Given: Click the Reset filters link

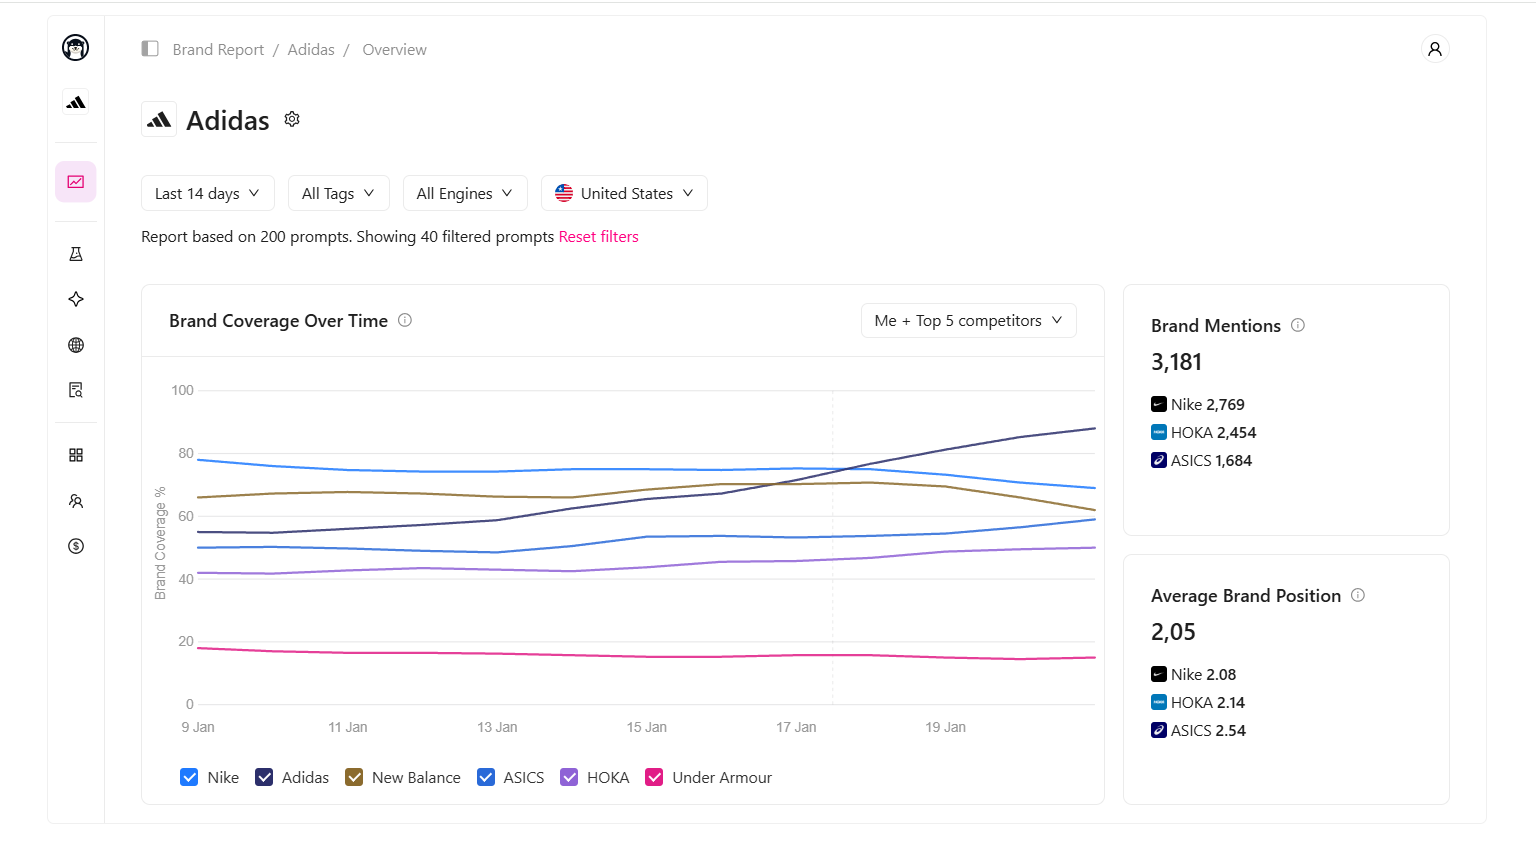Looking at the screenshot, I should [598, 236].
